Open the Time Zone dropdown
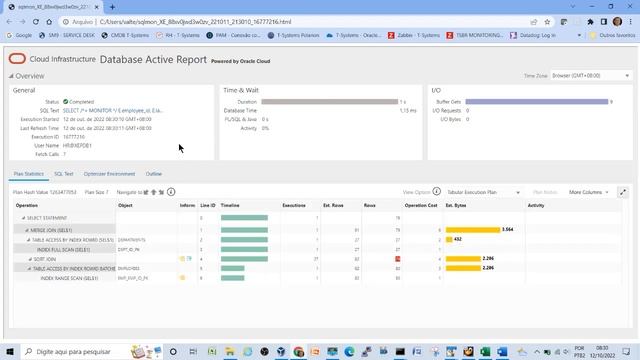Screen dimensions: 640x360 590,76
